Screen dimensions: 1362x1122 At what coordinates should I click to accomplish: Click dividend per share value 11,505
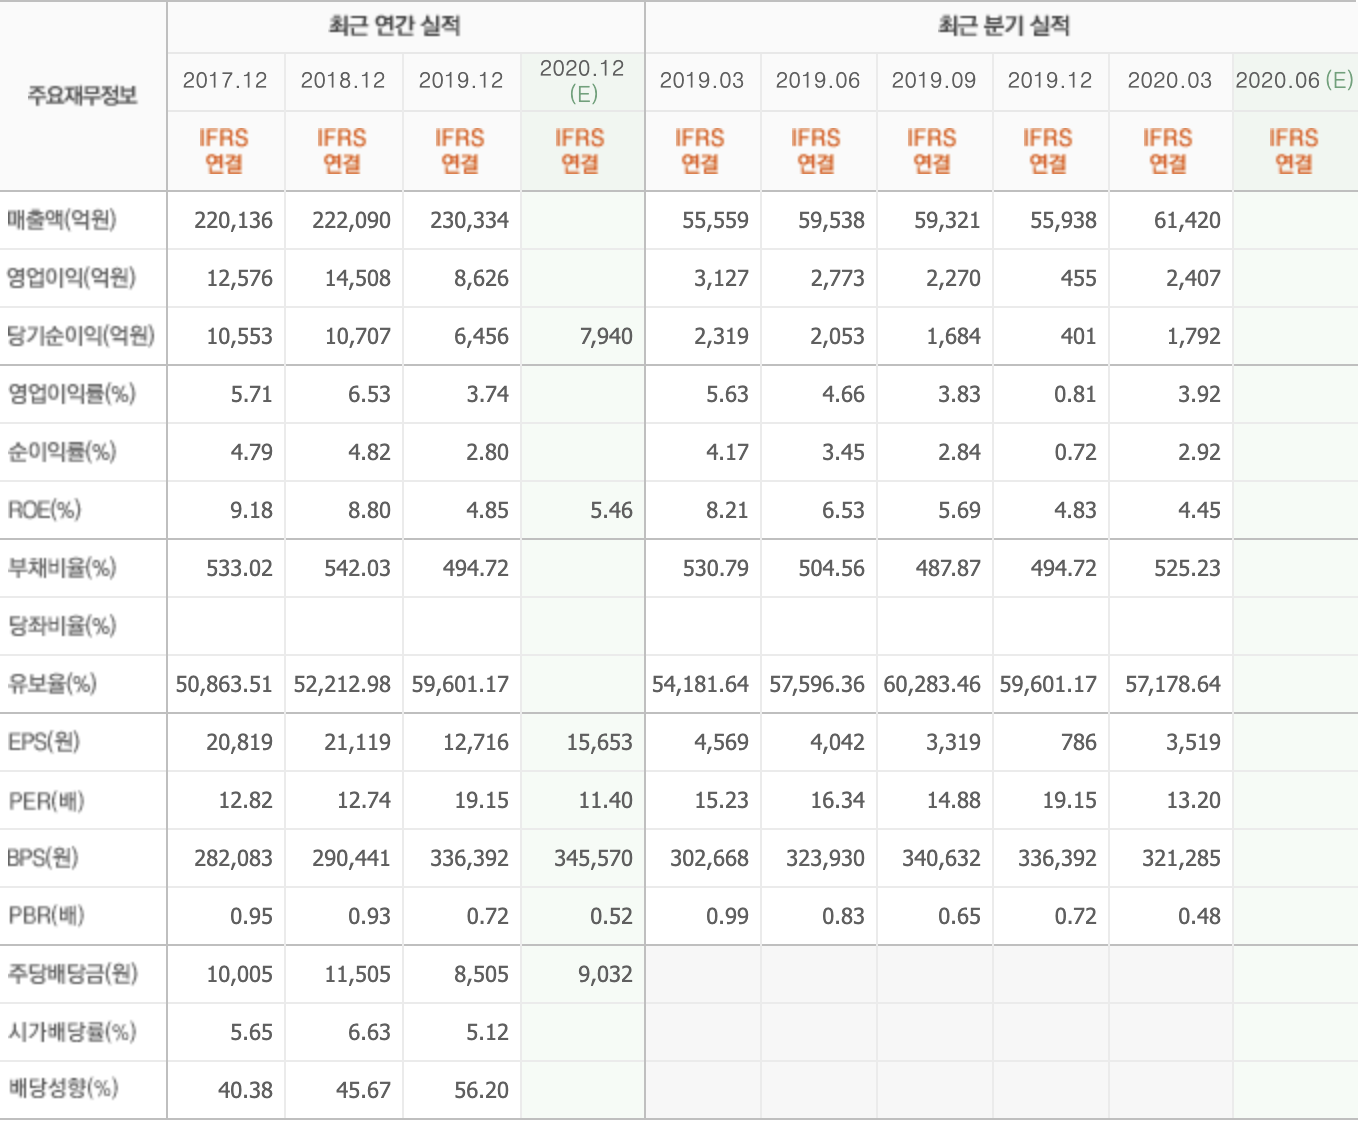pos(357,975)
